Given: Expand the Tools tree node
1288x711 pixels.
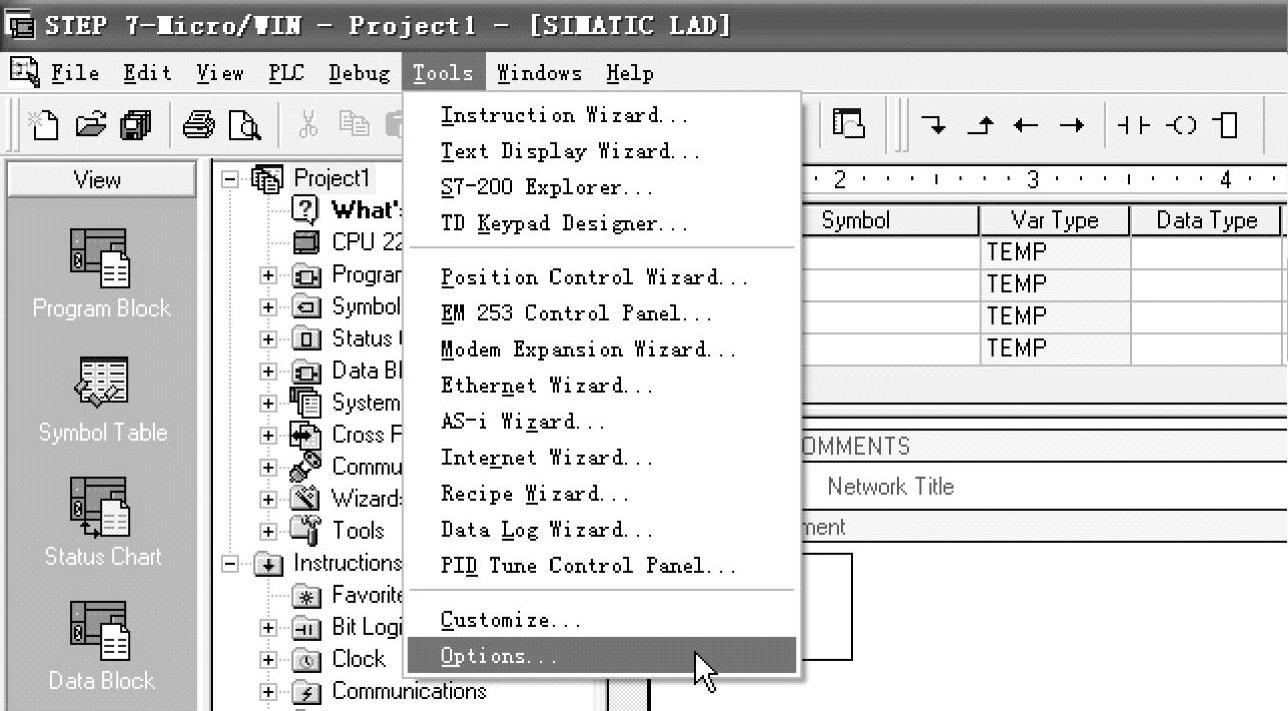Looking at the screenshot, I should click(x=268, y=531).
